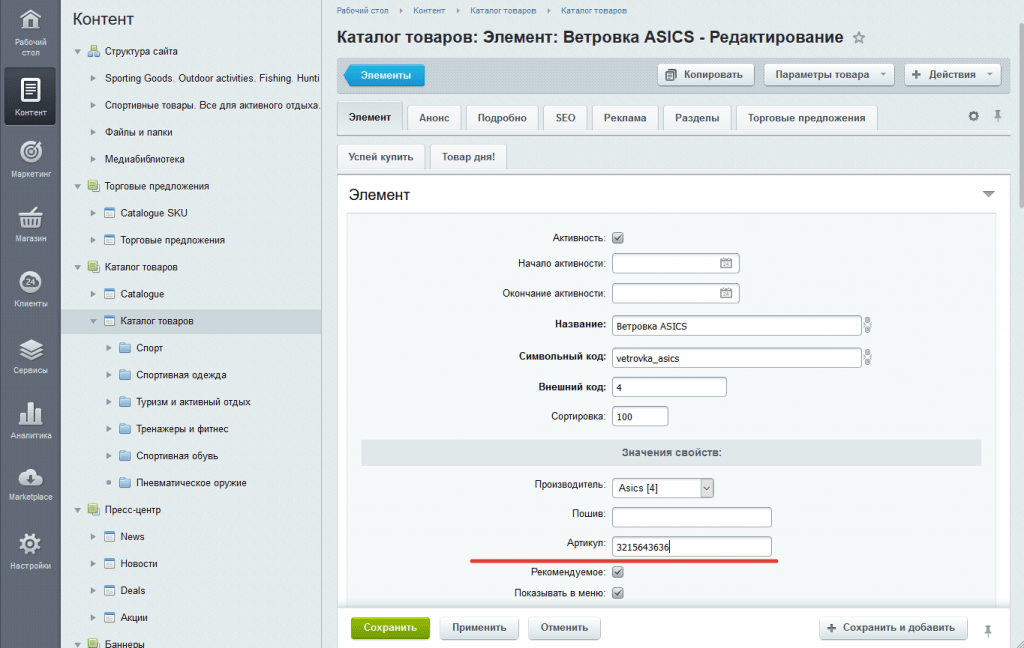Switch to Торговые предложения tab
Screen dimensions: 1024x648
(x=807, y=118)
